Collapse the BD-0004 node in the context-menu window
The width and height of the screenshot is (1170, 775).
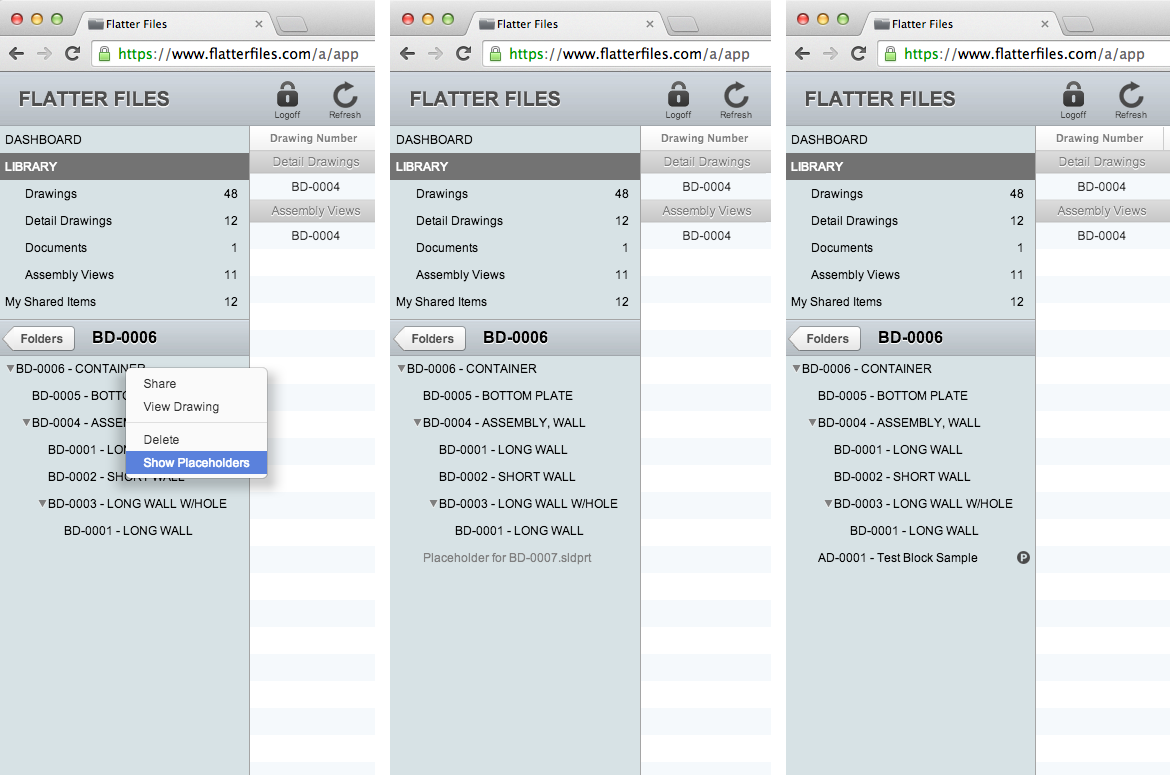tap(26, 422)
